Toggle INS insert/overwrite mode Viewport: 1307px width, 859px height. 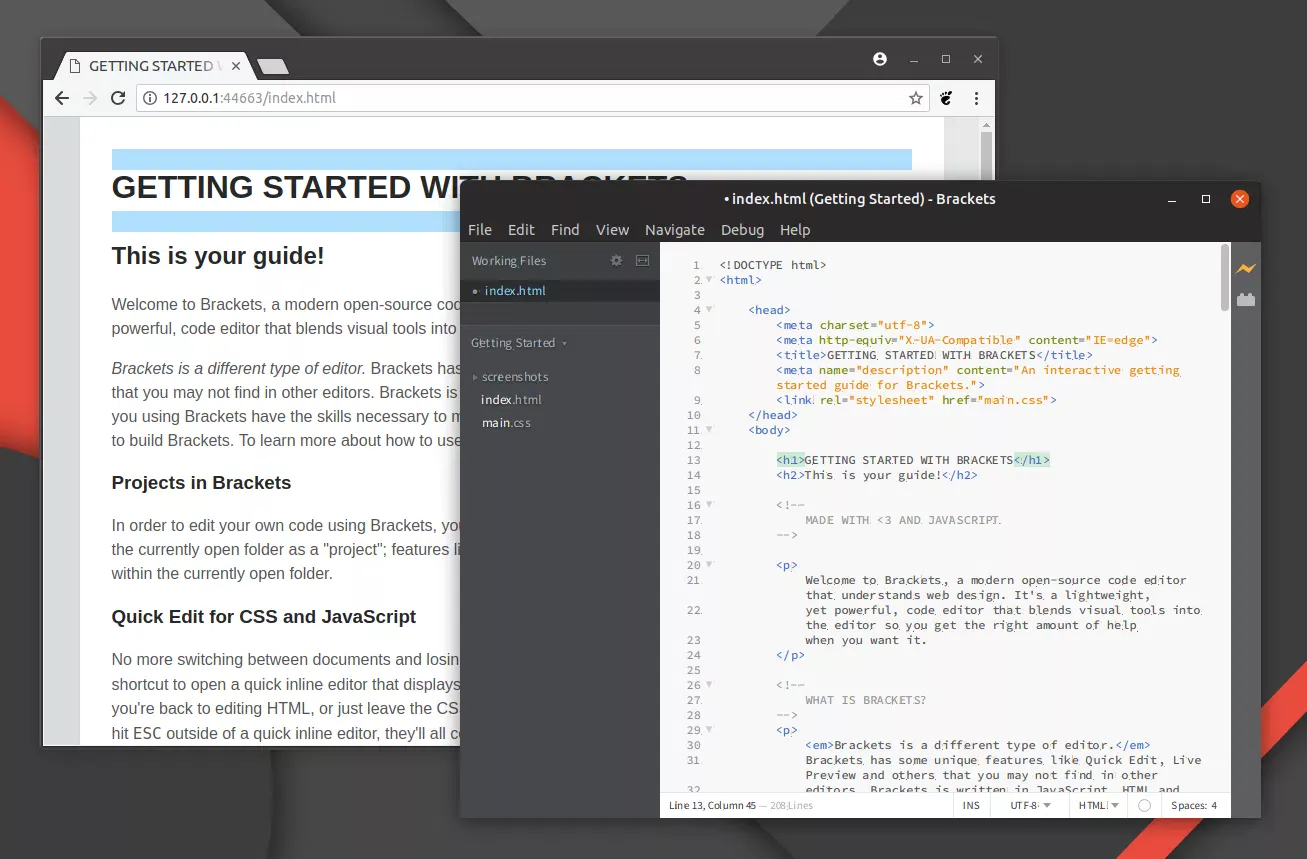971,805
